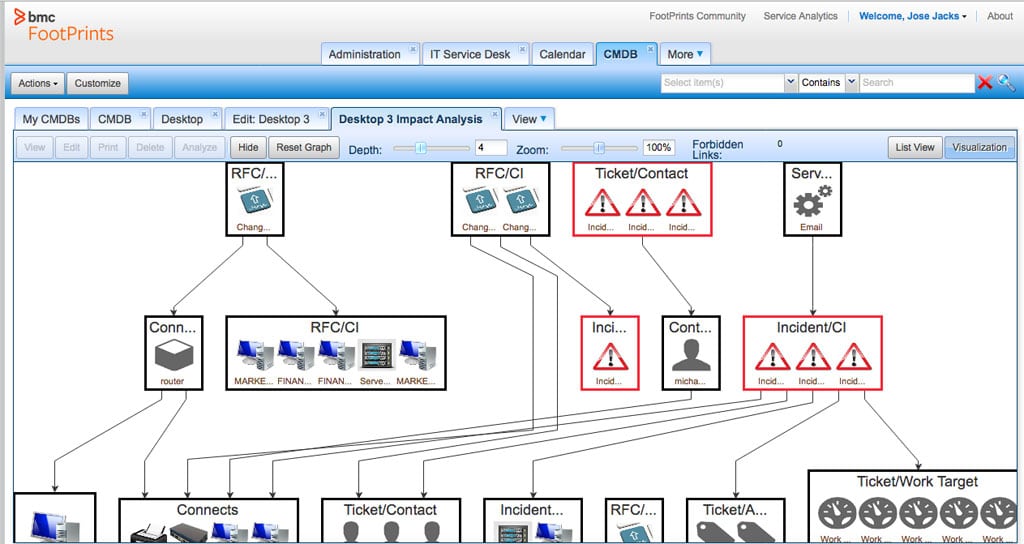
Task: Click the router icon in Conn... node
Action: [174, 357]
